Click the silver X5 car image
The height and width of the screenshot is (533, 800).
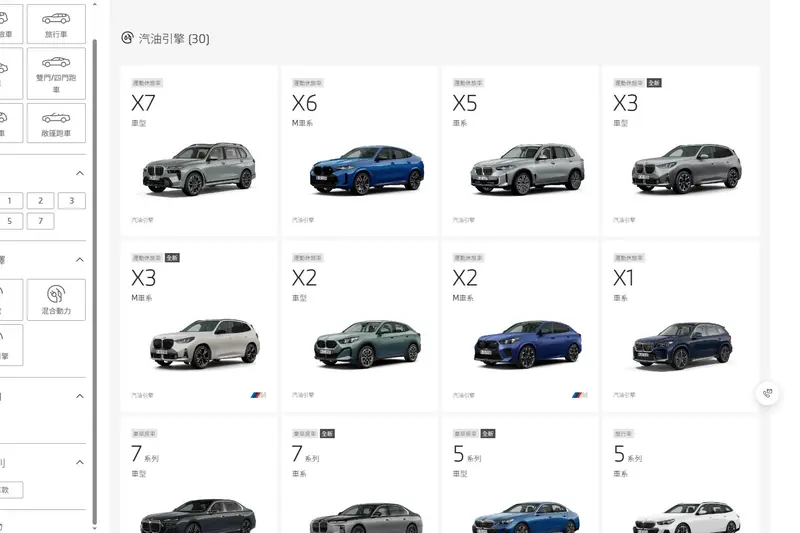(527, 169)
